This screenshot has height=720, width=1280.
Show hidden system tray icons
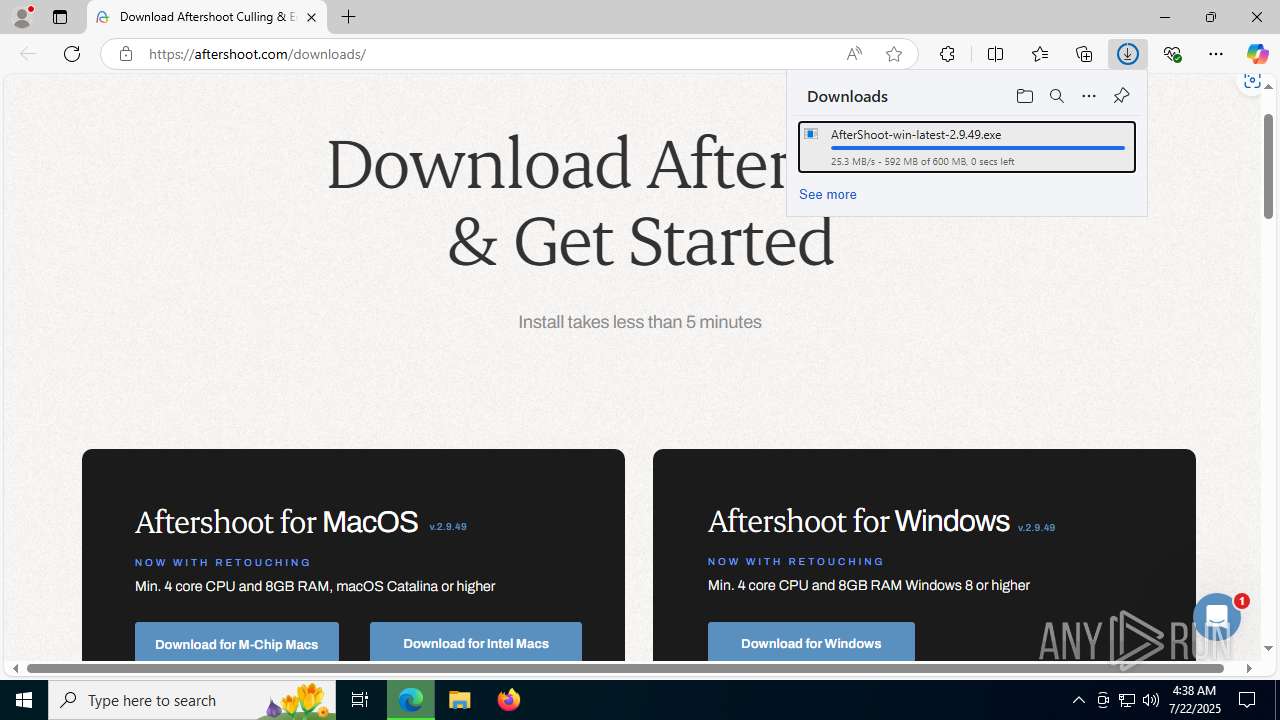click(x=1078, y=700)
